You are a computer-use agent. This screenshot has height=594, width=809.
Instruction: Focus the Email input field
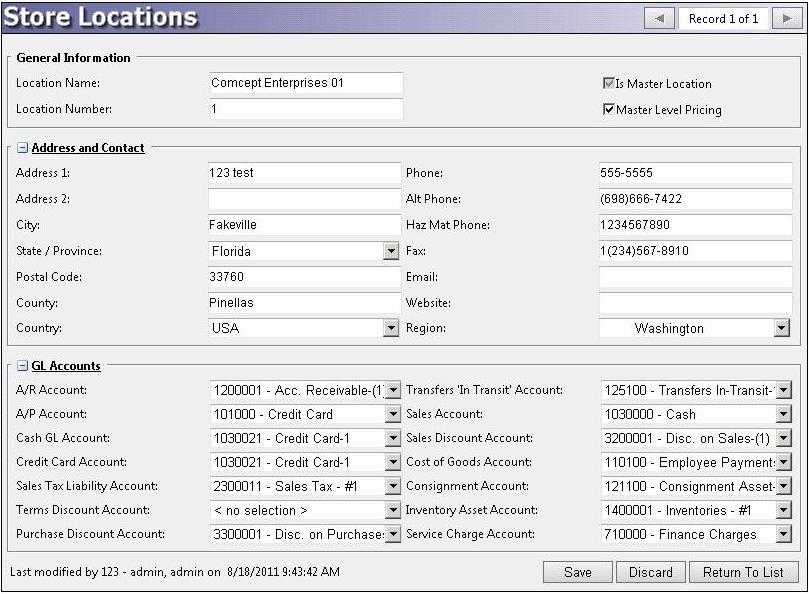(x=695, y=277)
